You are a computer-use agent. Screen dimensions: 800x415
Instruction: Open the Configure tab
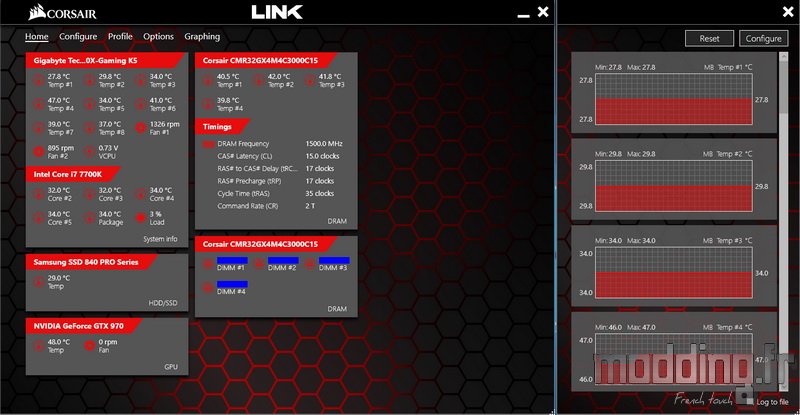point(78,36)
